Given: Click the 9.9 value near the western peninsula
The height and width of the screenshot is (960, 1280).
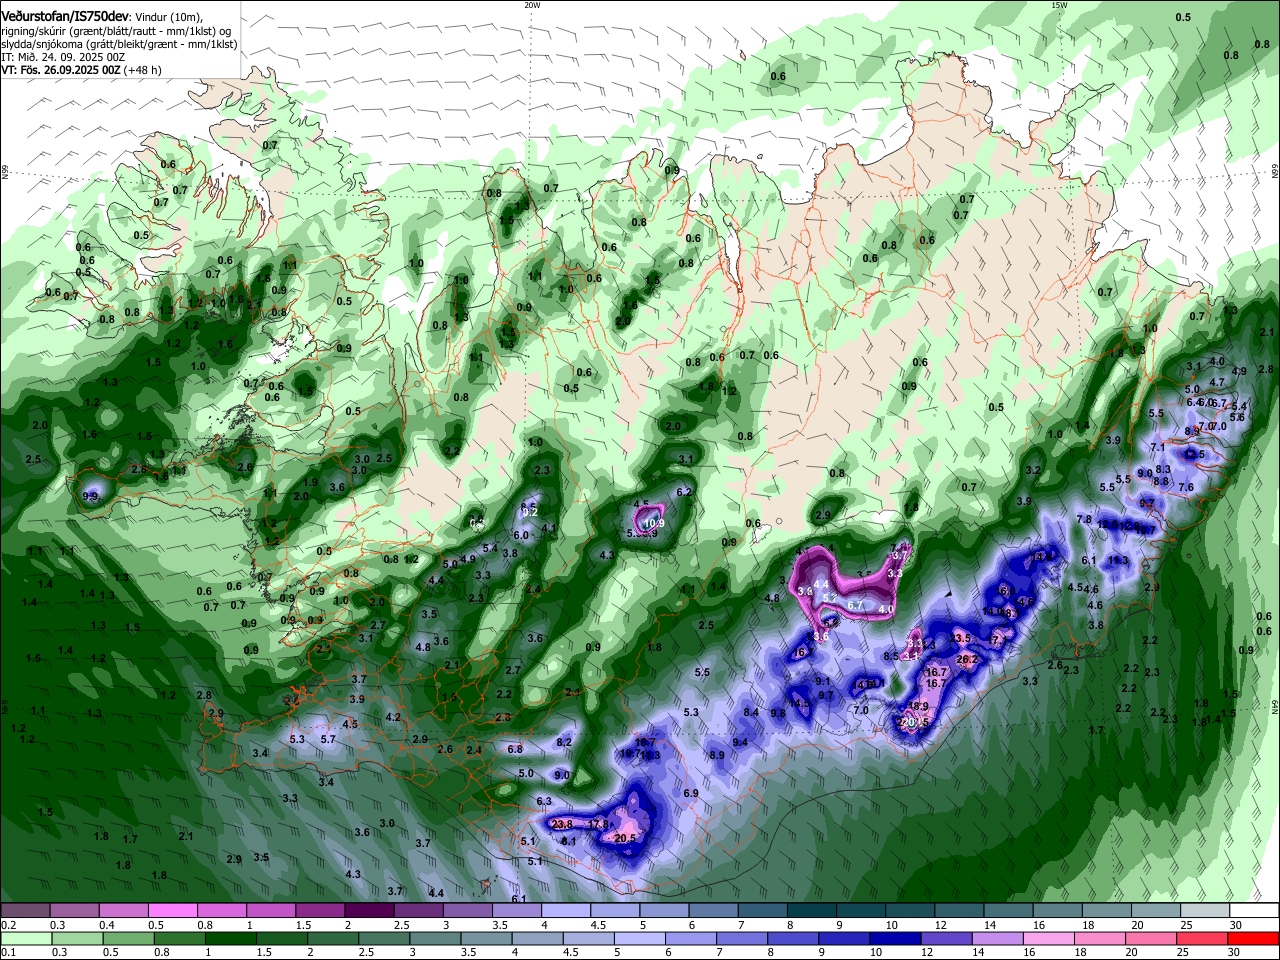Looking at the screenshot, I should click(x=91, y=496).
